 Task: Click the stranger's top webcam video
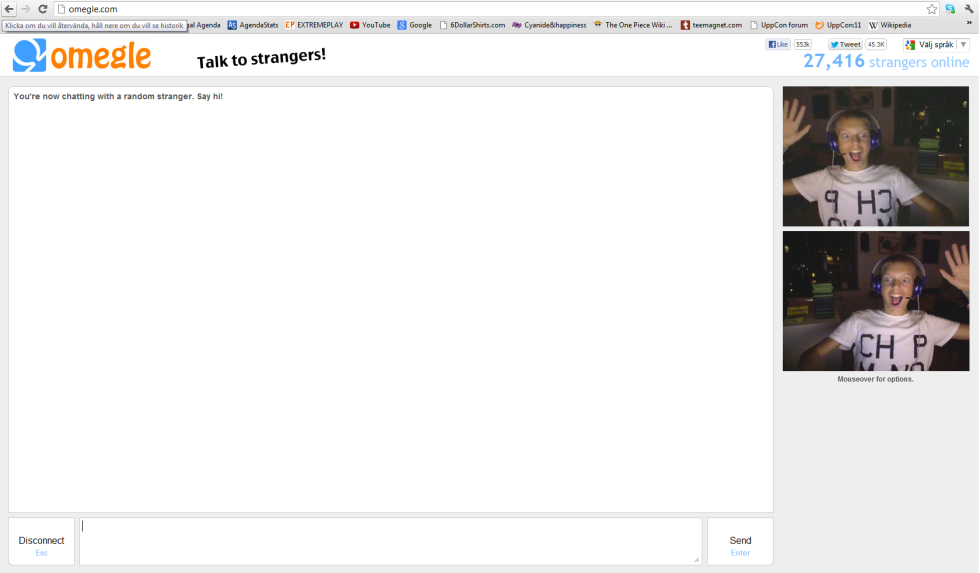point(875,156)
